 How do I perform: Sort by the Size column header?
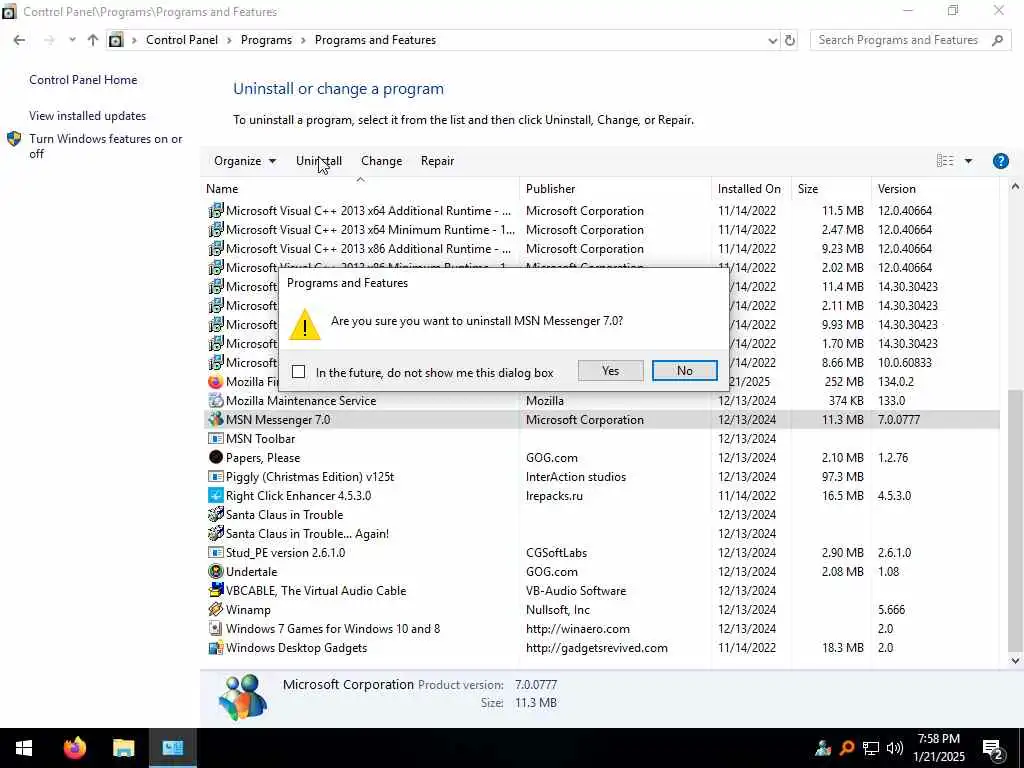(x=831, y=189)
